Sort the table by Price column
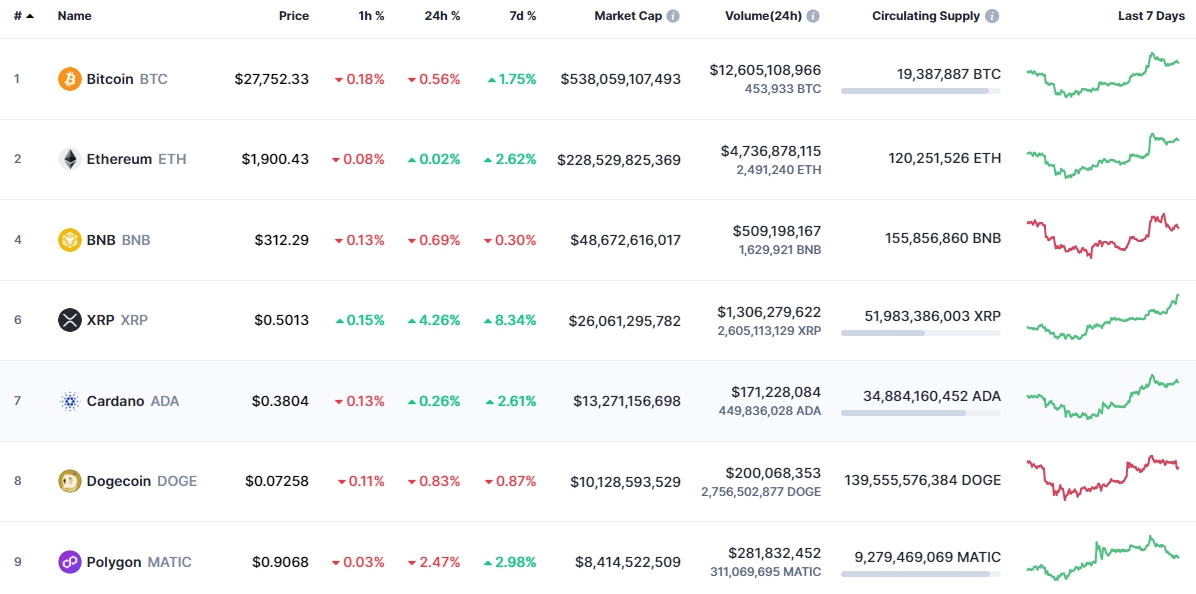Image resolution: width=1196 pixels, height=594 pixels. point(294,16)
